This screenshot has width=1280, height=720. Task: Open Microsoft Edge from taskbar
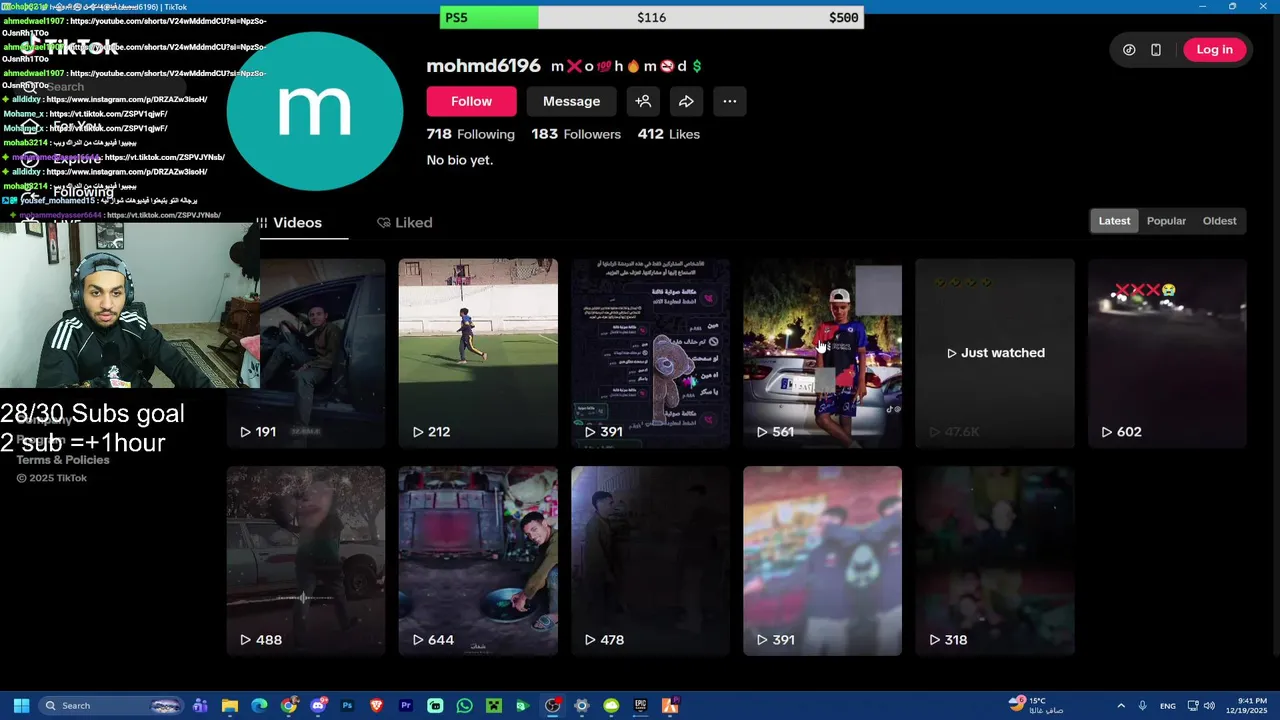point(259,706)
